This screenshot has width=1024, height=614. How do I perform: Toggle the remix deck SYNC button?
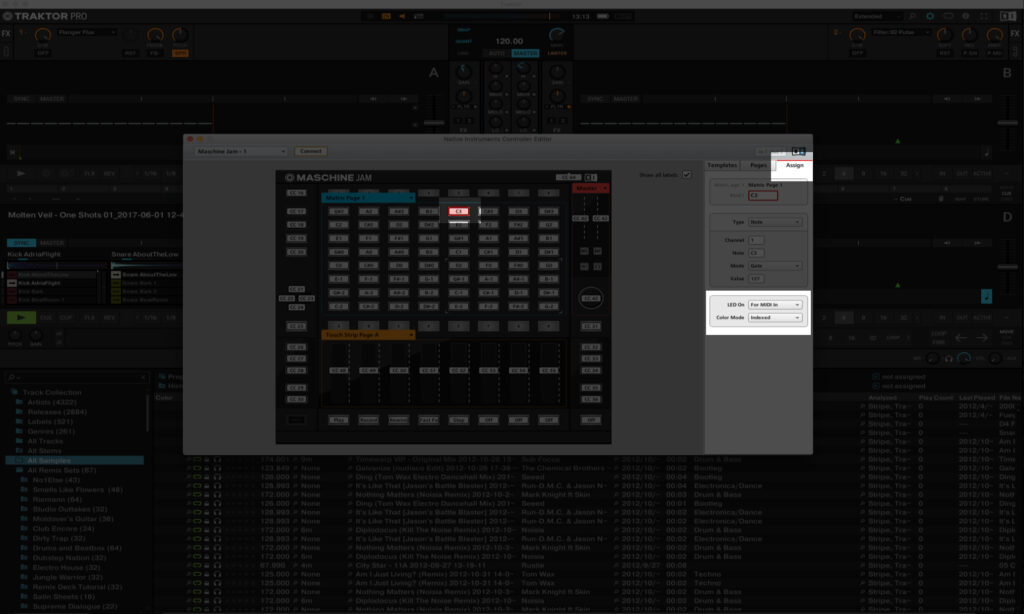(x=21, y=243)
